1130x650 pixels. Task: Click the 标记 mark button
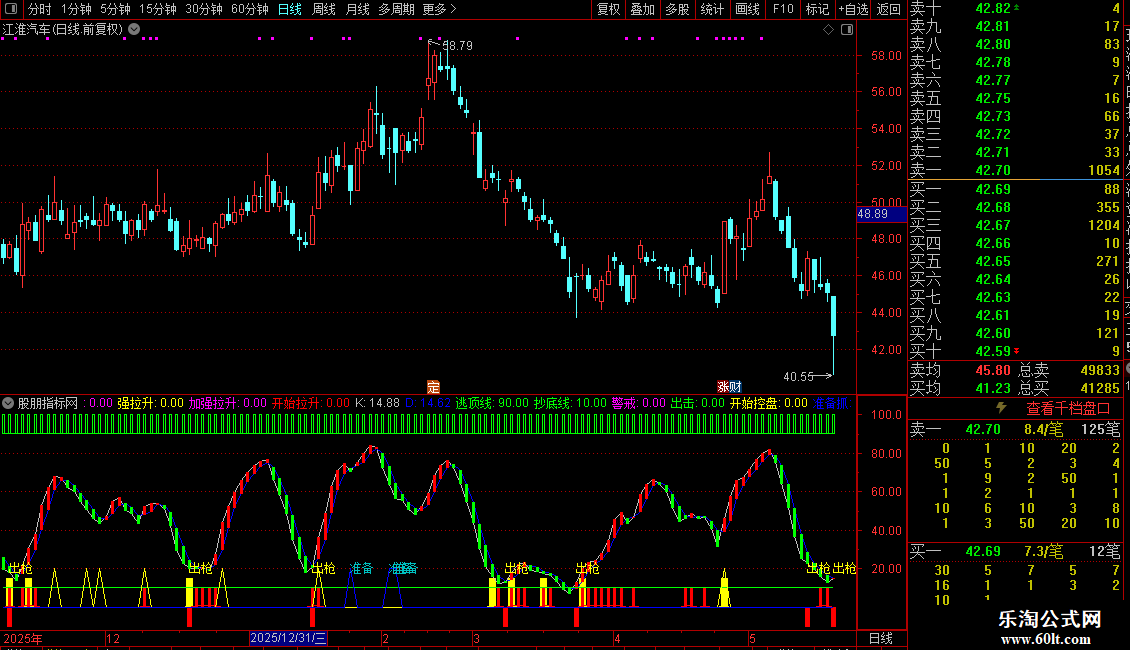817,9
